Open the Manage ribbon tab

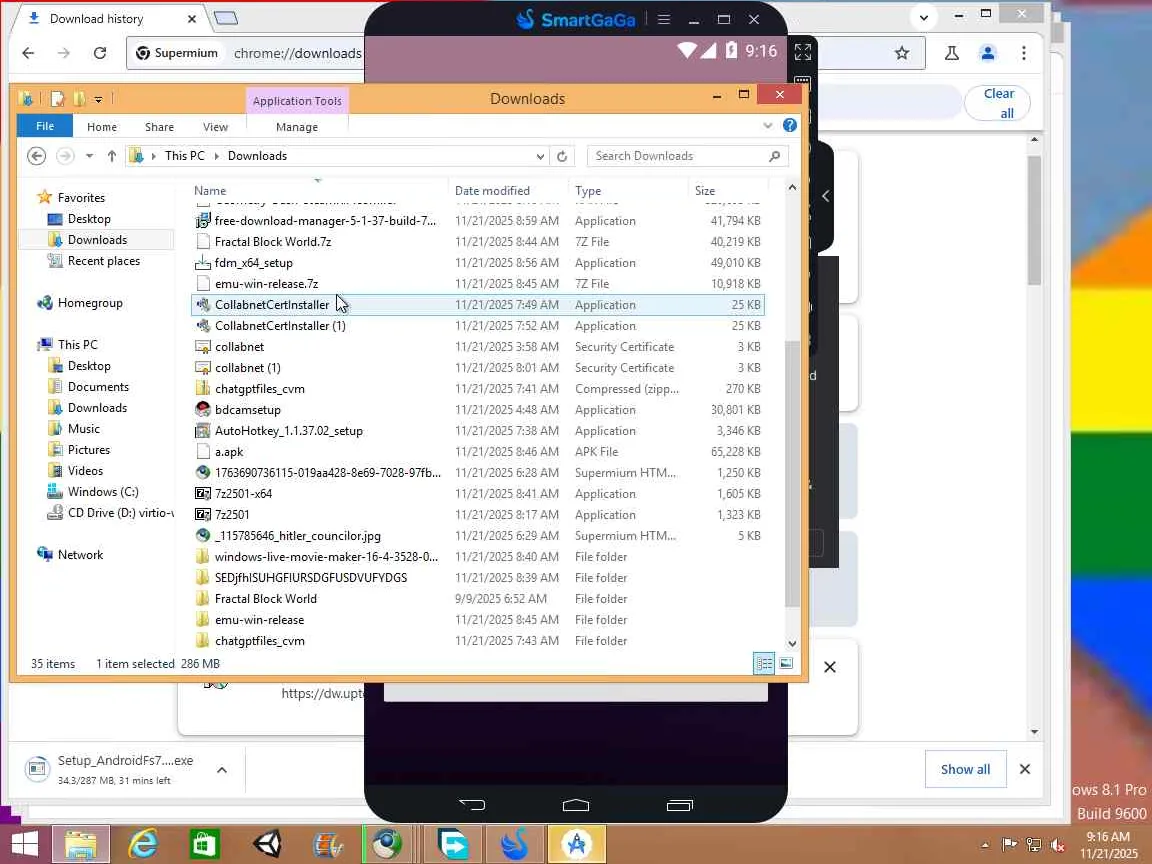click(297, 126)
